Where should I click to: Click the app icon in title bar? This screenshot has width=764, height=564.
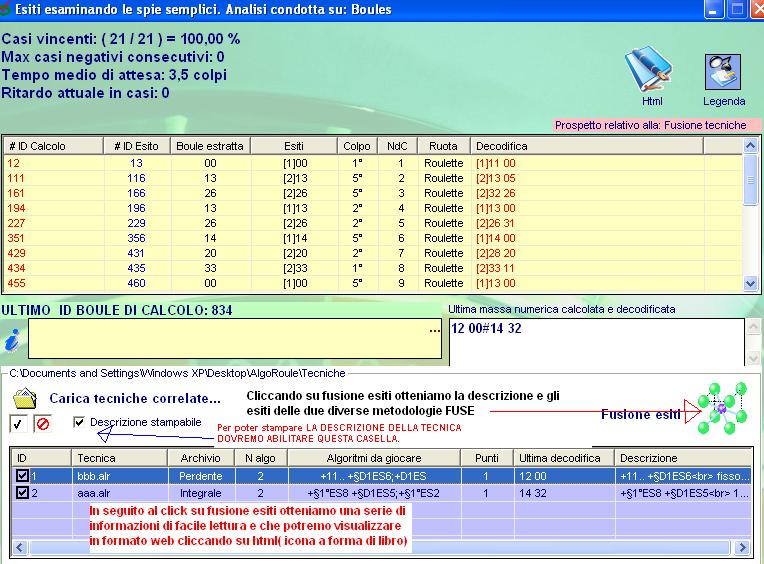(x=5, y=8)
